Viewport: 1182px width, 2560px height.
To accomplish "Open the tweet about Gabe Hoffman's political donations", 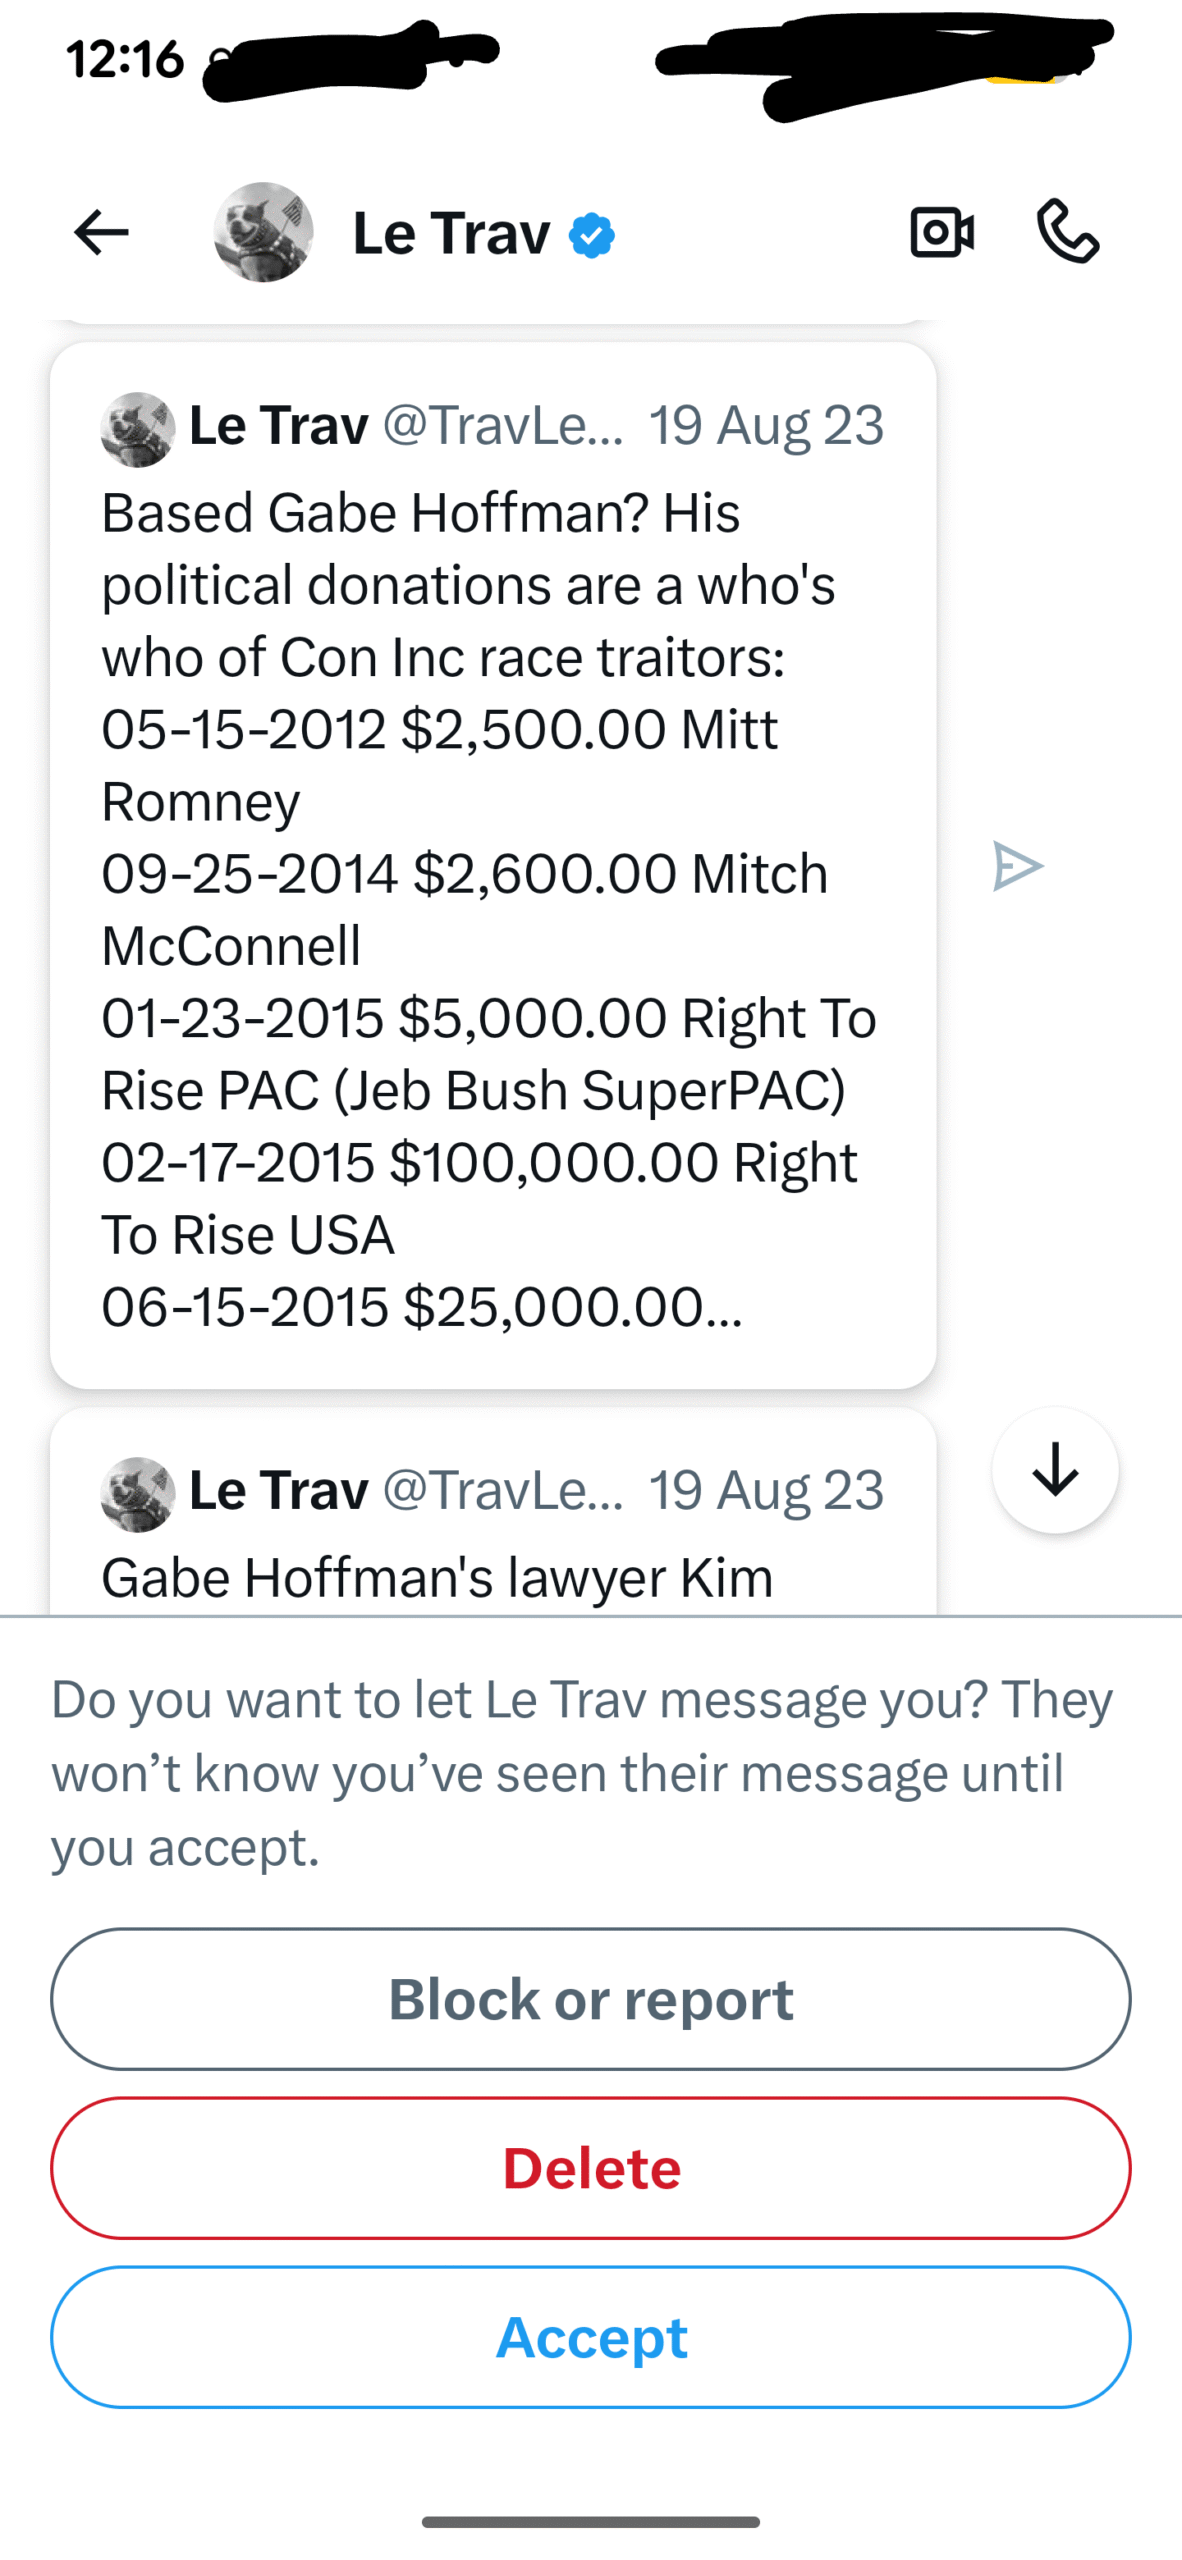I will pos(490,910).
